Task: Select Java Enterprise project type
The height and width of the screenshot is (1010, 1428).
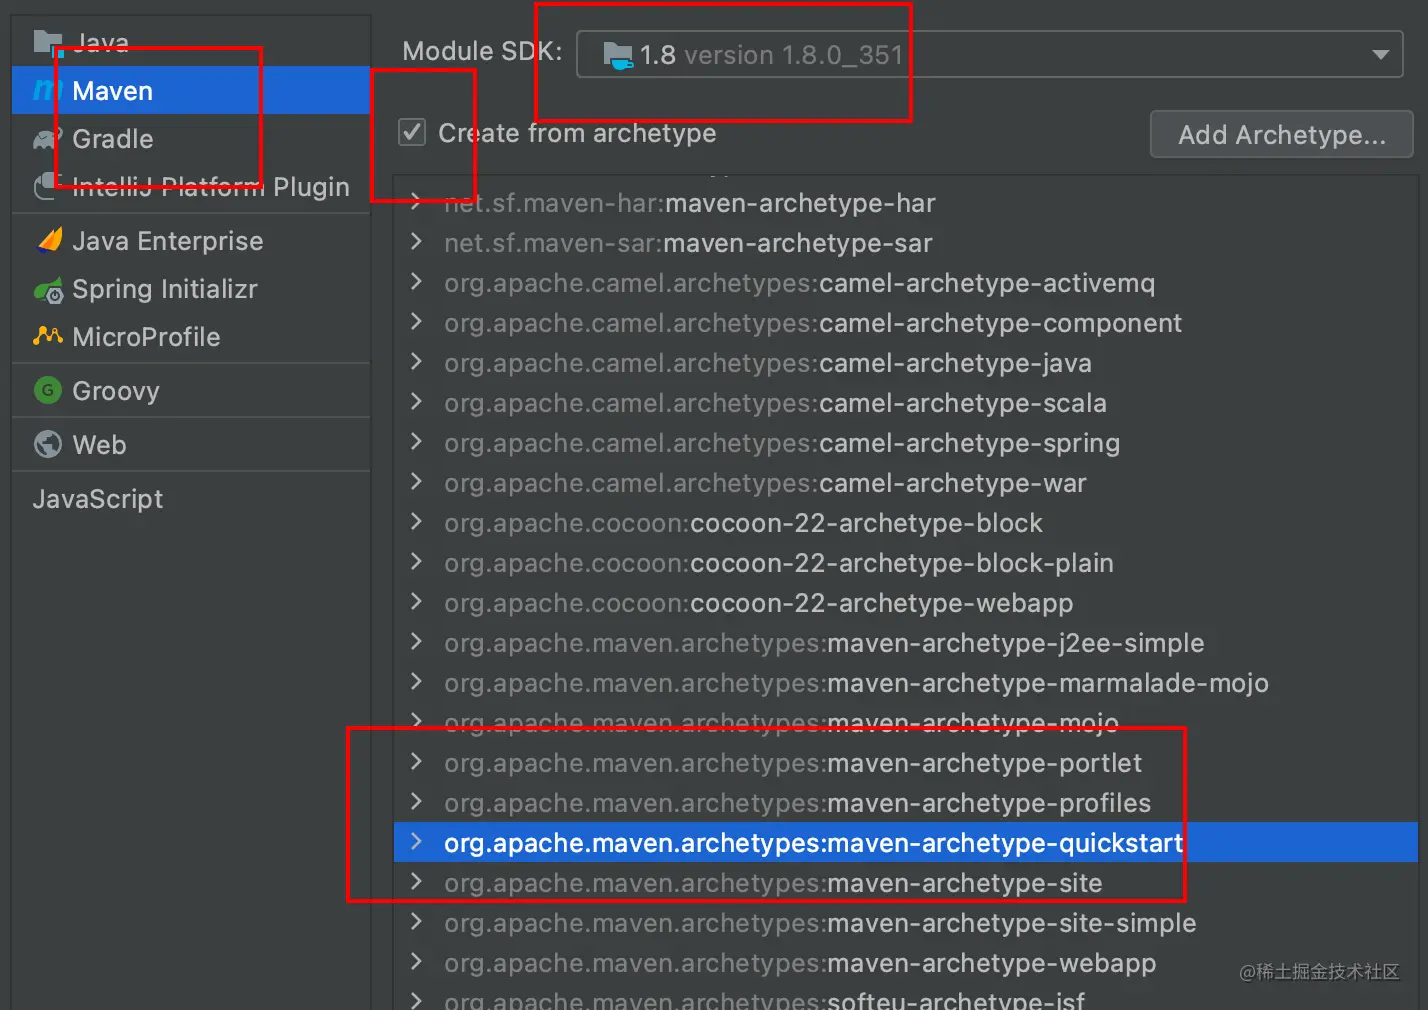Action: (x=191, y=241)
